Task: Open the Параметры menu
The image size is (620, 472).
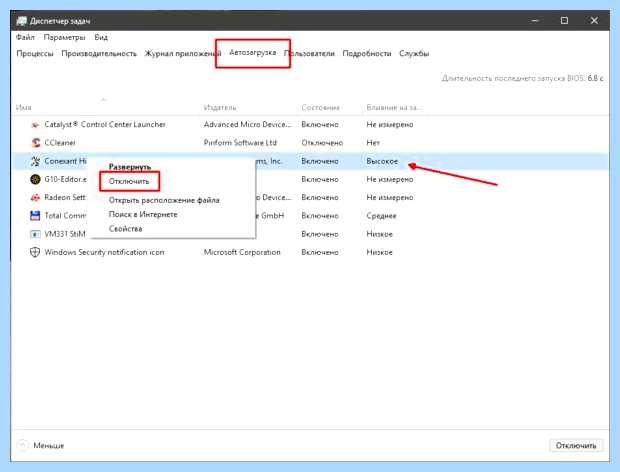Action: (64, 37)
